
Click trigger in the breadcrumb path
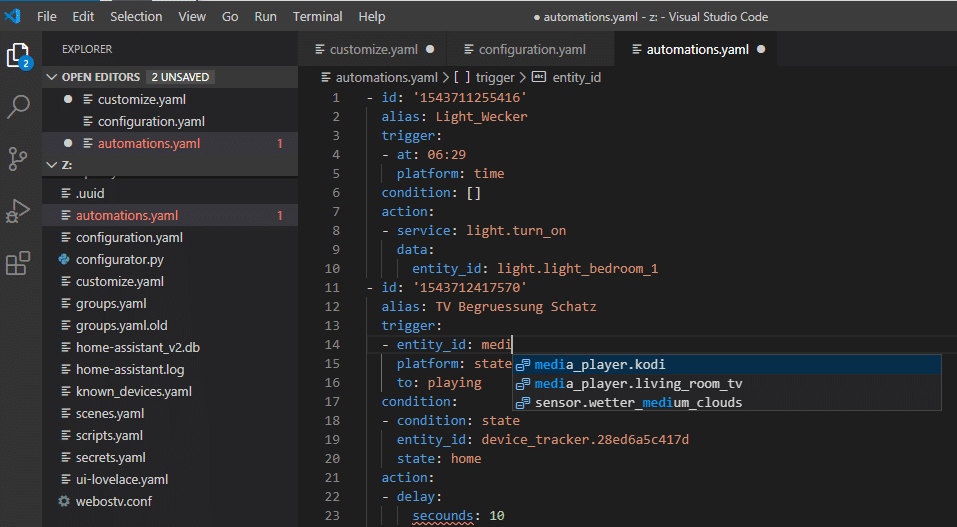(x=495, y=78)
